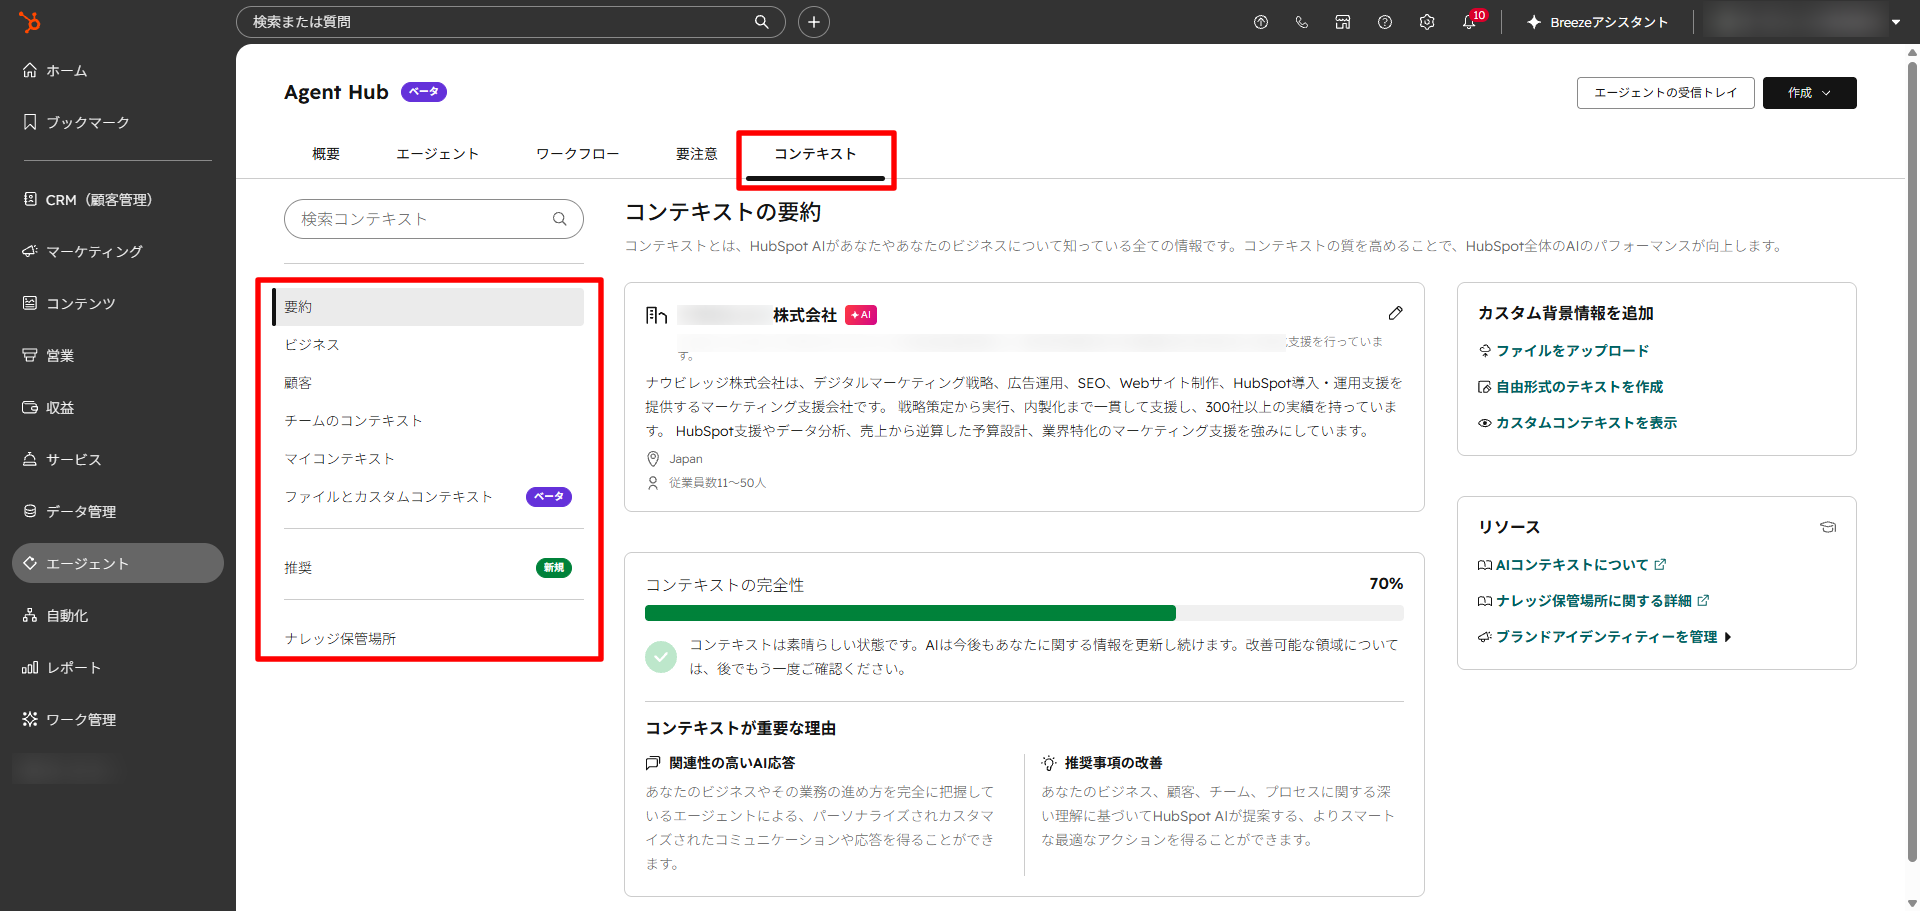The image size is (1920, 911).
Task: Click 自由形式のテキストを作成 link
Action: click(x=1571, y=387)
